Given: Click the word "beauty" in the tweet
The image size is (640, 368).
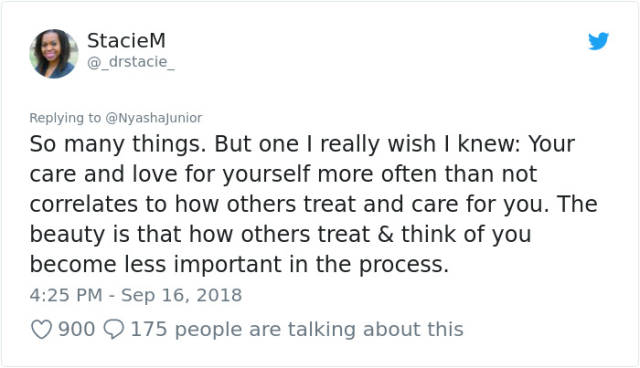Looking at the screenshot, I should pos(67,235).
